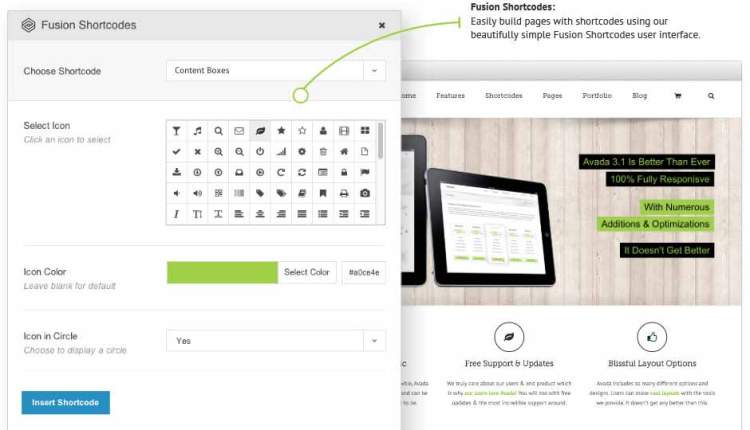Click the shopping cart icon in navigation
Screen dimensions: 750x430
(678, 96)
